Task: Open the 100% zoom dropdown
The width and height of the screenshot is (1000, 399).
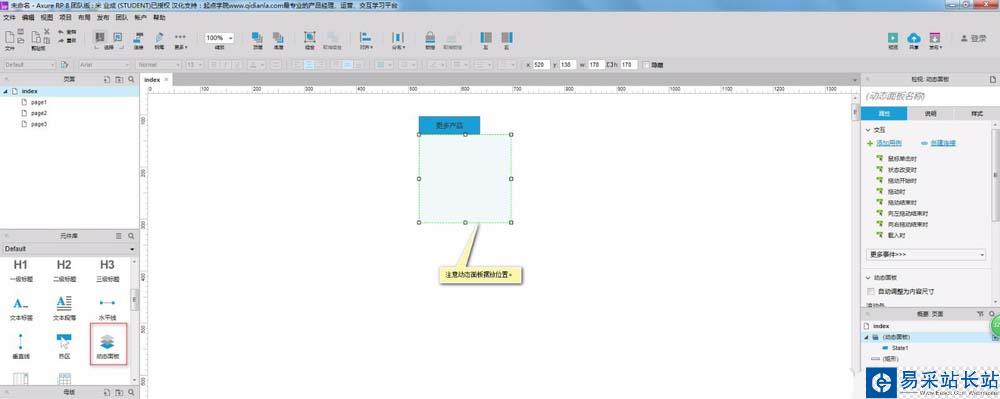Action: tap(219, 38)
